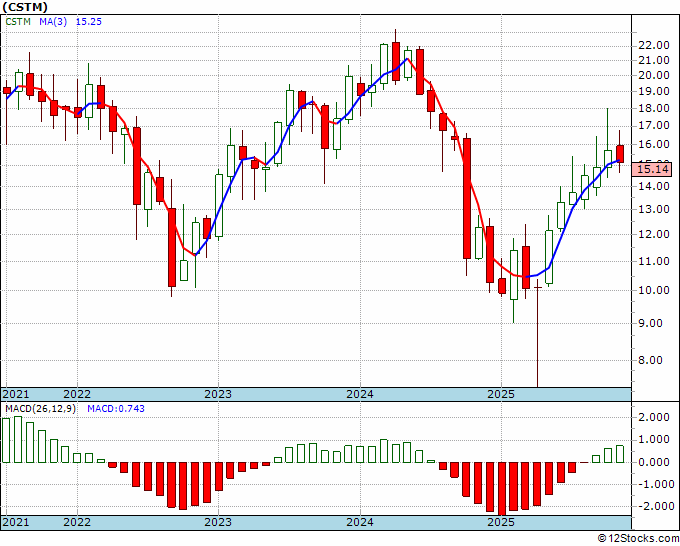Screen dimensions: 680x546
Task: Click the 18.00 price axis label
Action: (x=654, y=108)
